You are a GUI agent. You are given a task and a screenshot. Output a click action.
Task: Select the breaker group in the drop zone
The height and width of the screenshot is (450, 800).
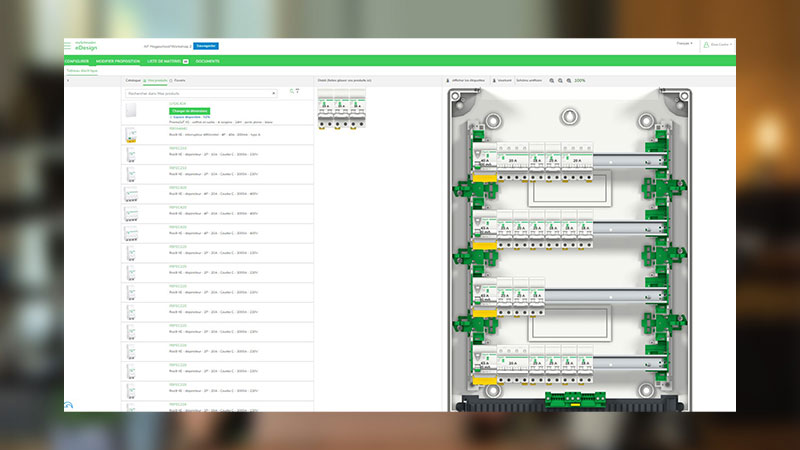[x=341, y=109]
